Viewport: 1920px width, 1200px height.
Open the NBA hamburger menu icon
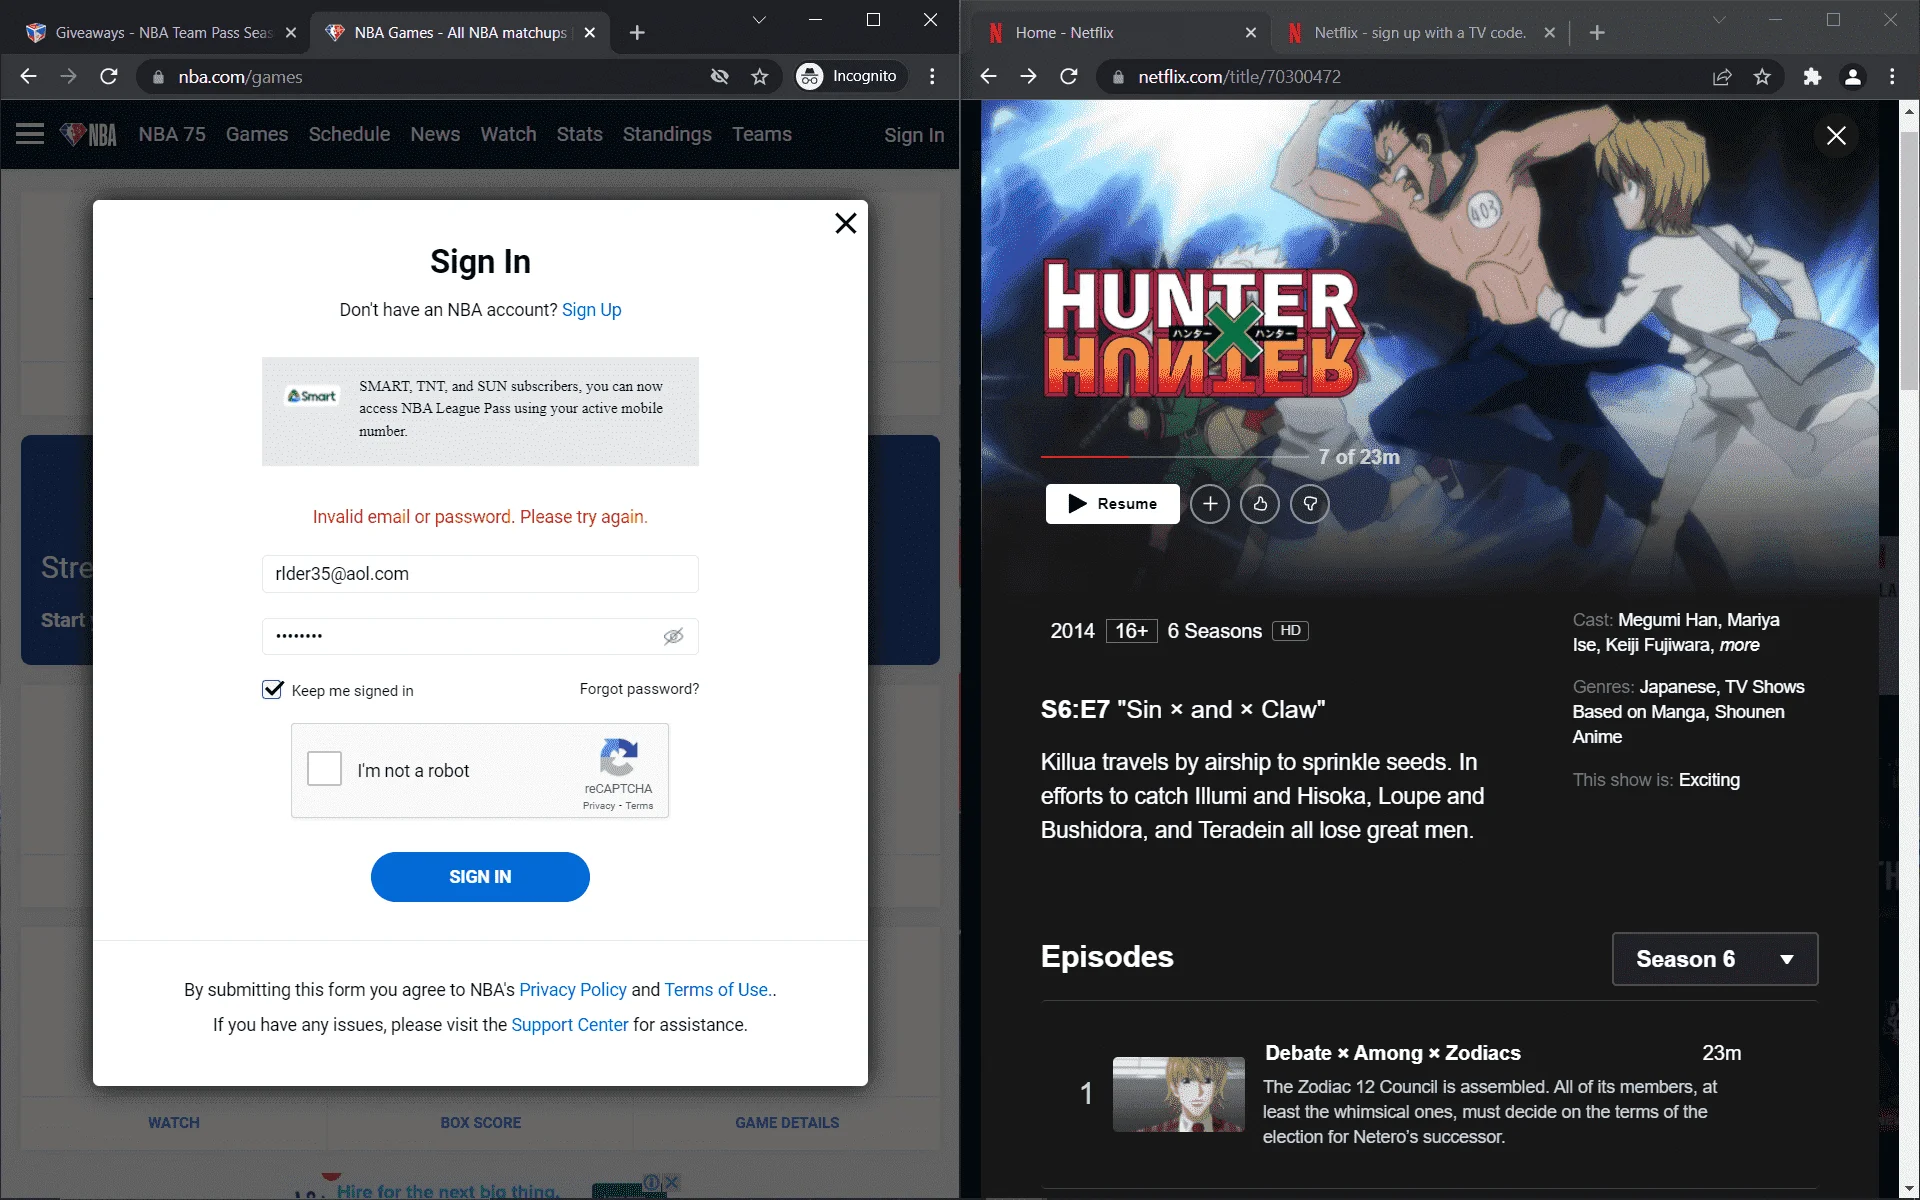click(x=30, y=134)
